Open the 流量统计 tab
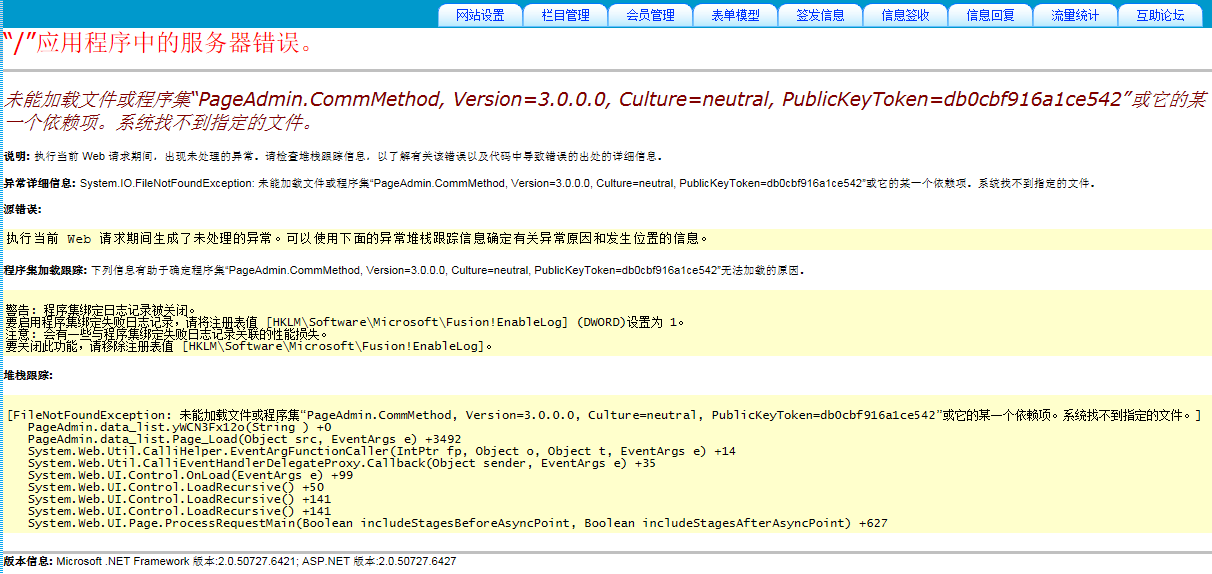Image resolution: width=1212 pixels, height=574 pixels. (1075, 15)
